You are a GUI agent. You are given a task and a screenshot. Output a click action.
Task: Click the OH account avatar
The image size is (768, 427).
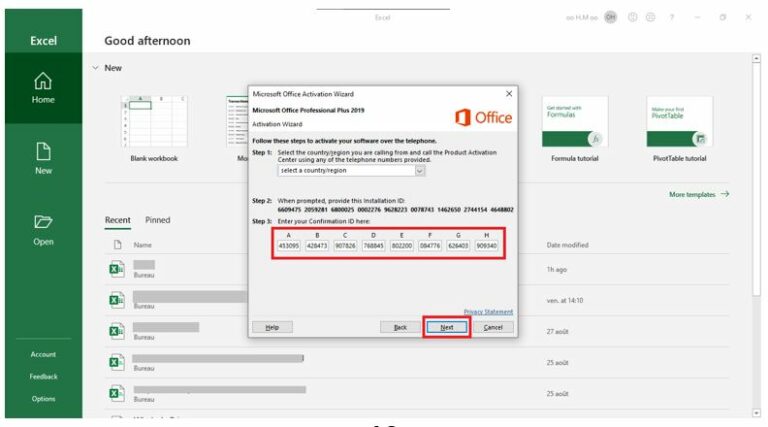[x=610, y=17]
